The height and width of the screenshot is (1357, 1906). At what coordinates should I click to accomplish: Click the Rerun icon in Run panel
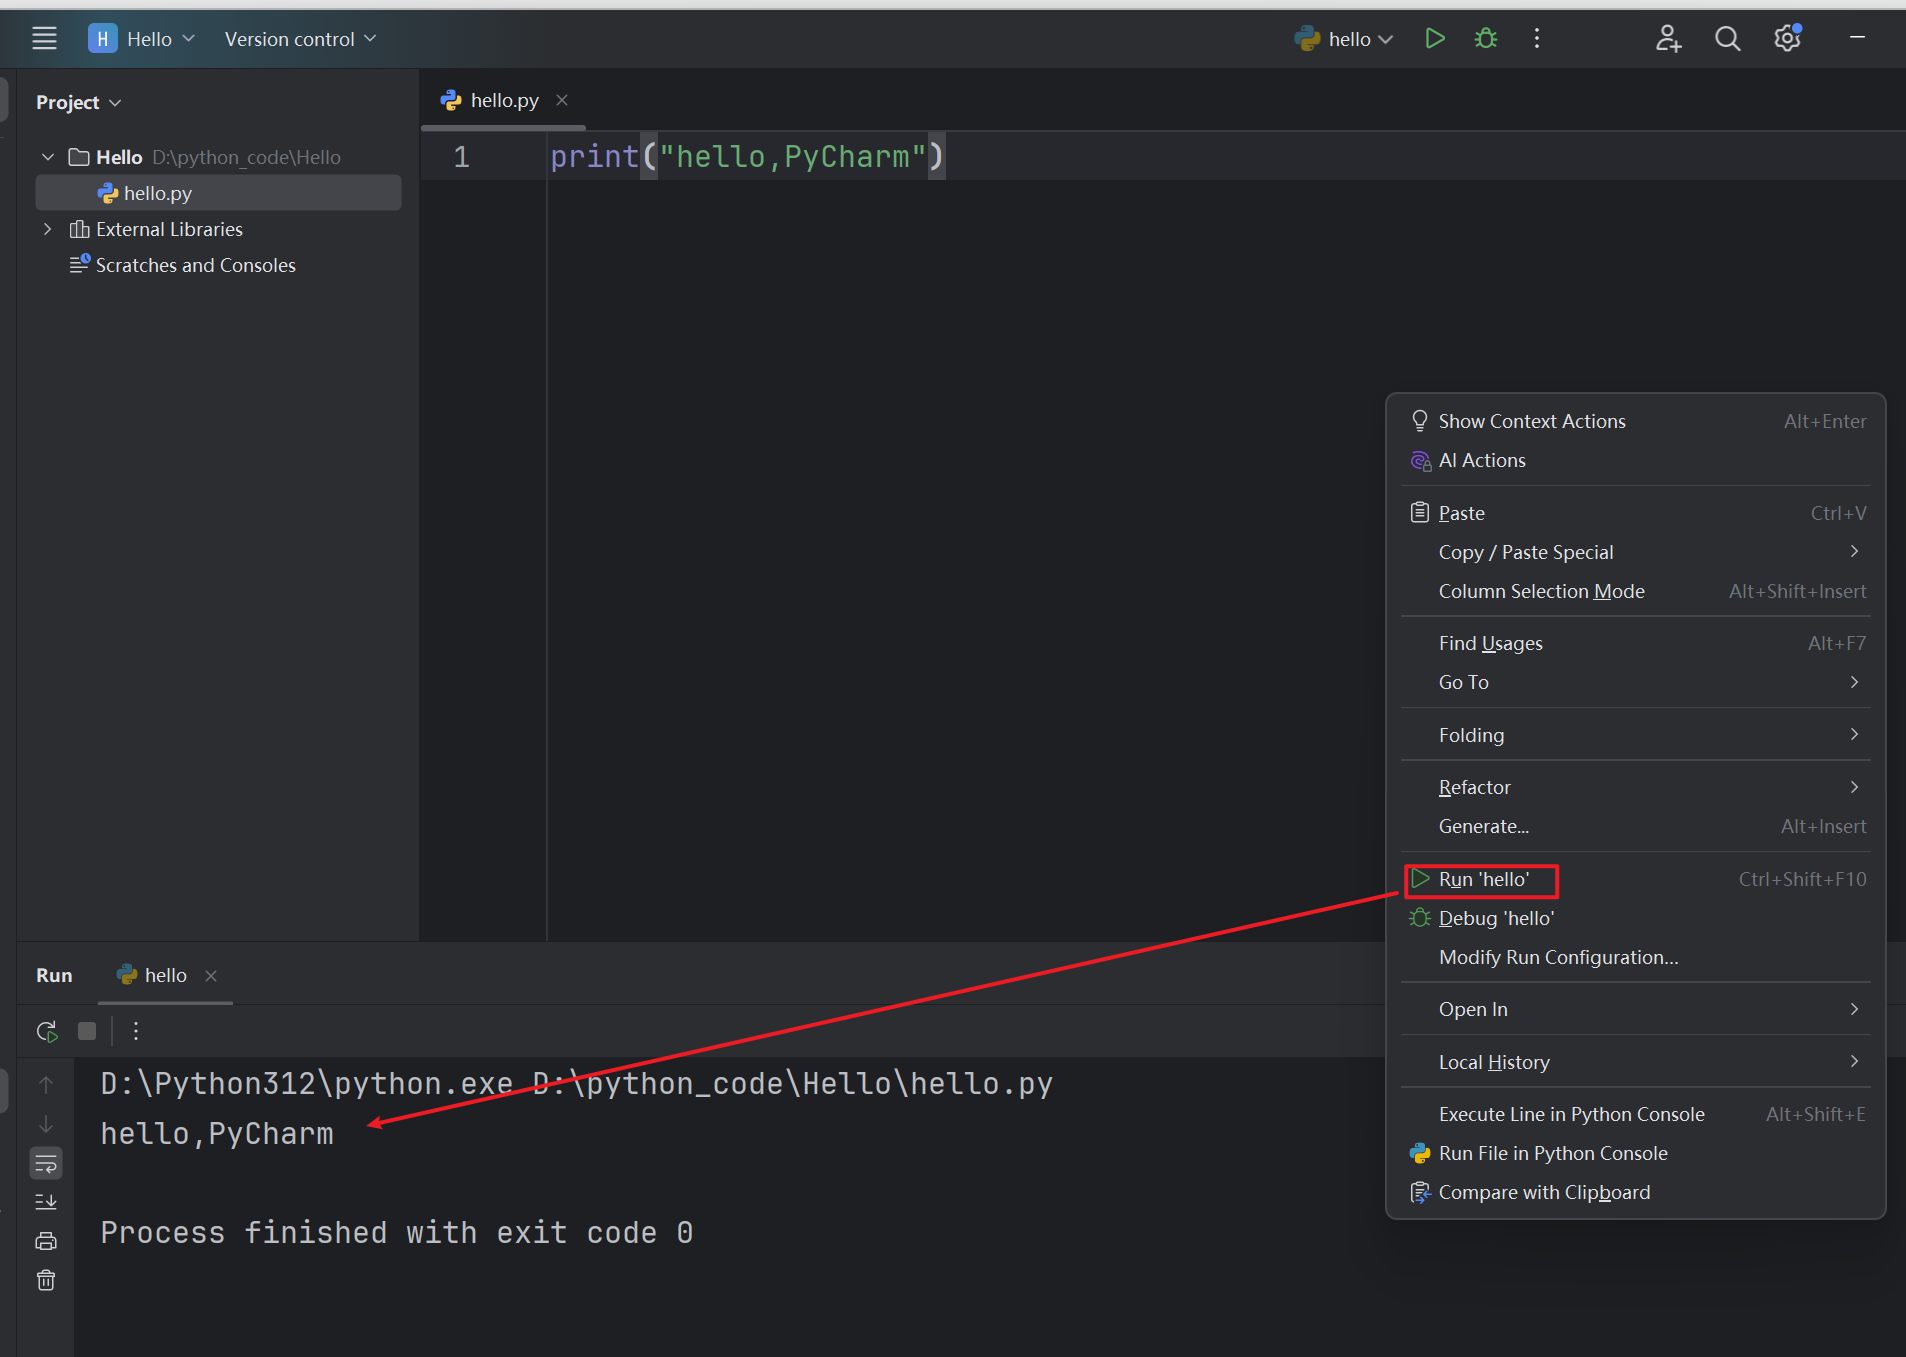point(47,1031)
